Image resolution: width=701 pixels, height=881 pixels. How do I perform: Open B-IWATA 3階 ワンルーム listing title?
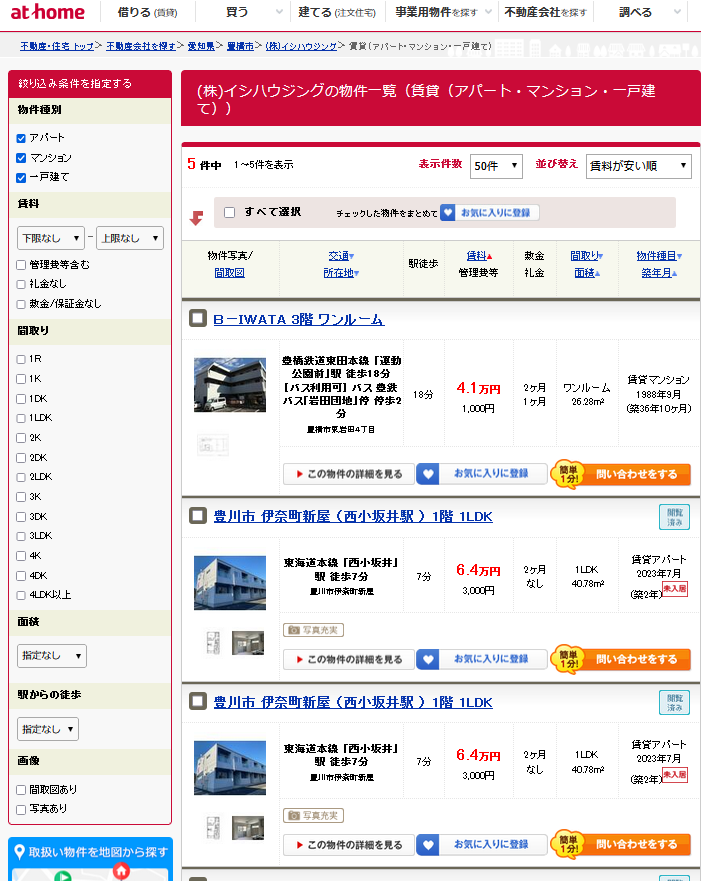(x=298, y=319)
